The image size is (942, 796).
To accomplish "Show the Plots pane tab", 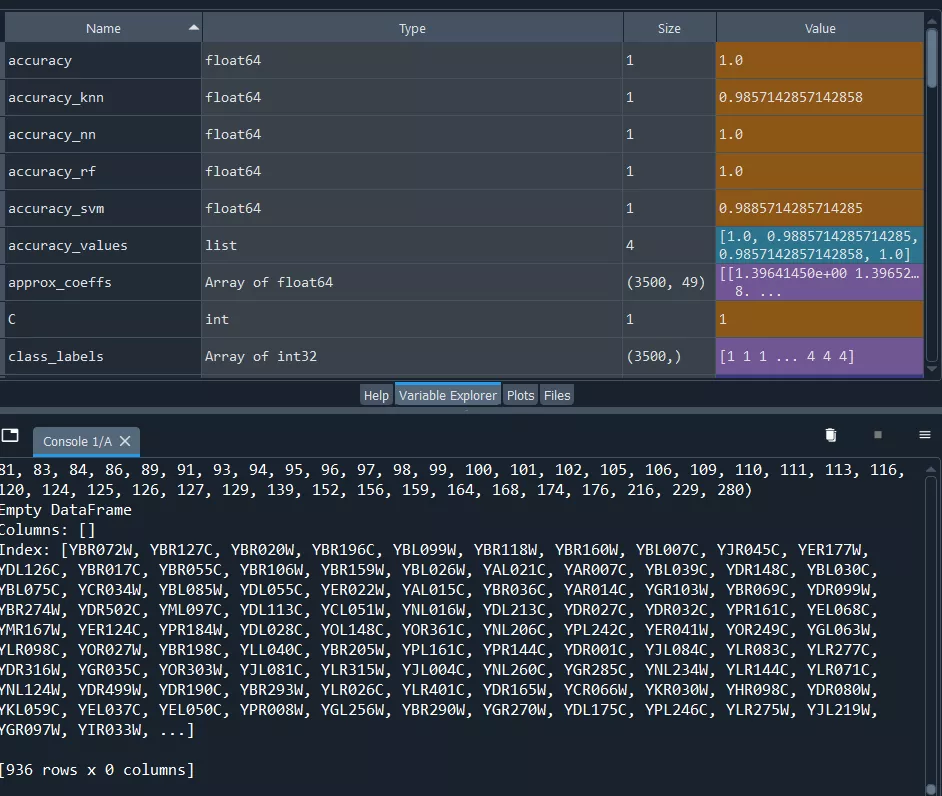I will coord(520,395).
